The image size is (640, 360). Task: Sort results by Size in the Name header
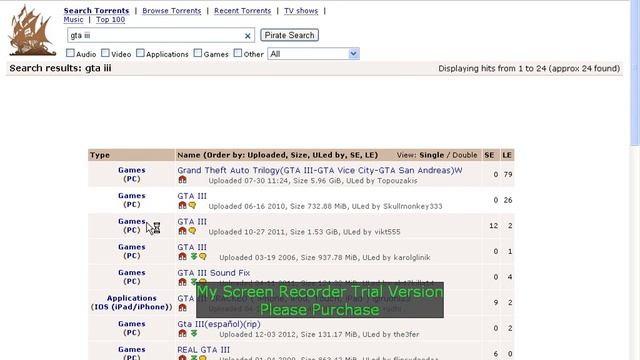[x=299, y=155]
